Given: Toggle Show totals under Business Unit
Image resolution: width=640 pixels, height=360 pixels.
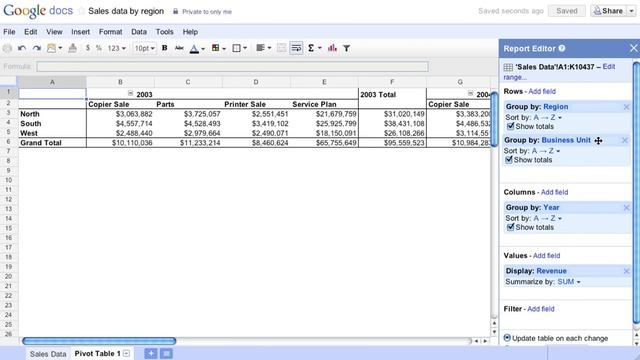Looking at the screenshot, I should [509, 160].
